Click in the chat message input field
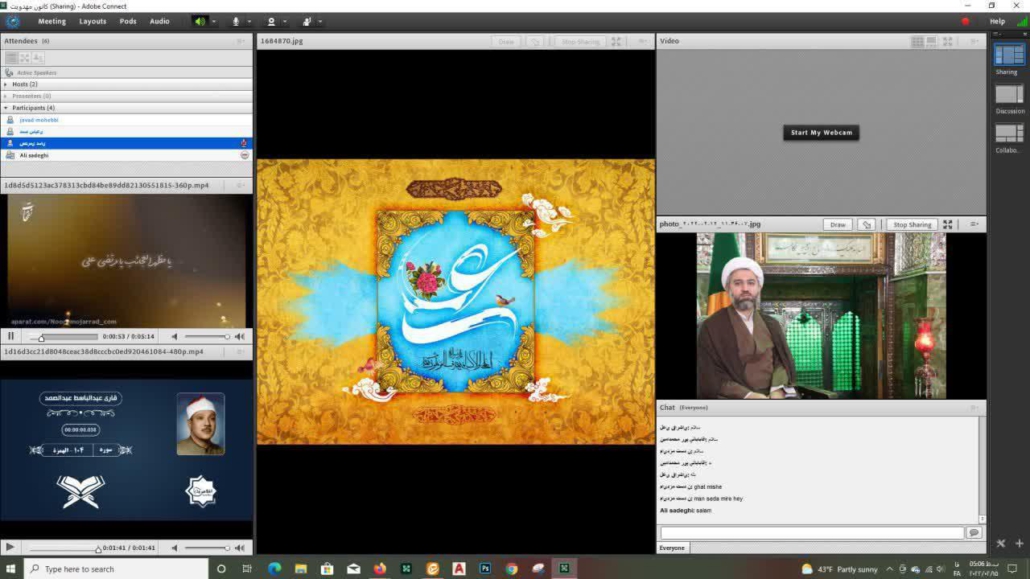Viewport: 1030px width, 579px height. [812, 533]
